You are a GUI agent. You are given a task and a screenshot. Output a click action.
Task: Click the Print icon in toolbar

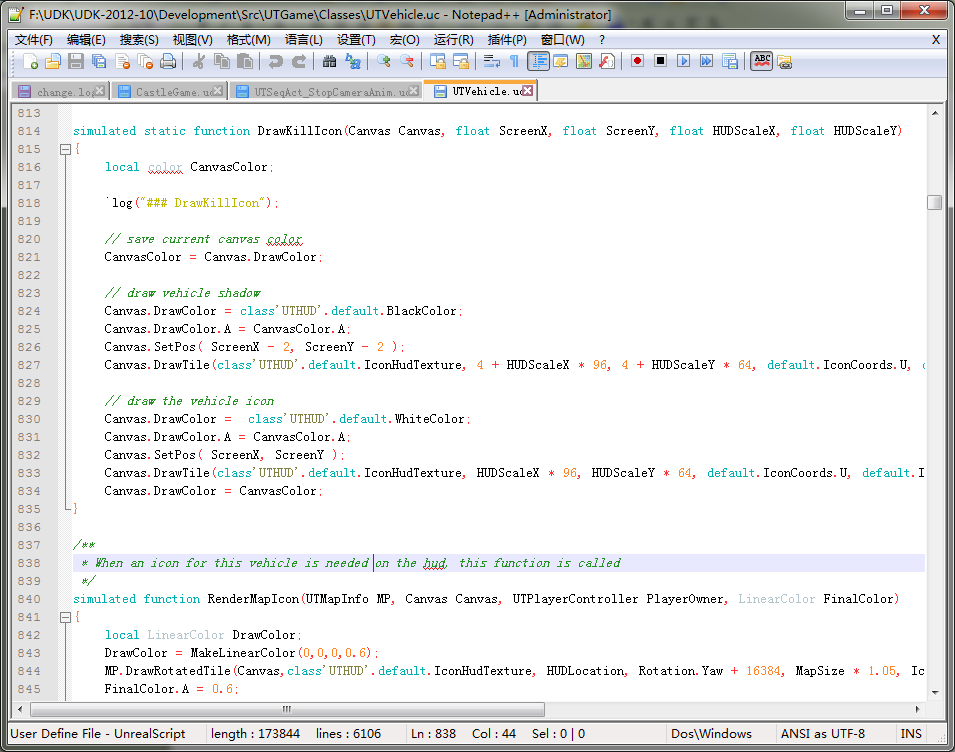pos(168,61)
